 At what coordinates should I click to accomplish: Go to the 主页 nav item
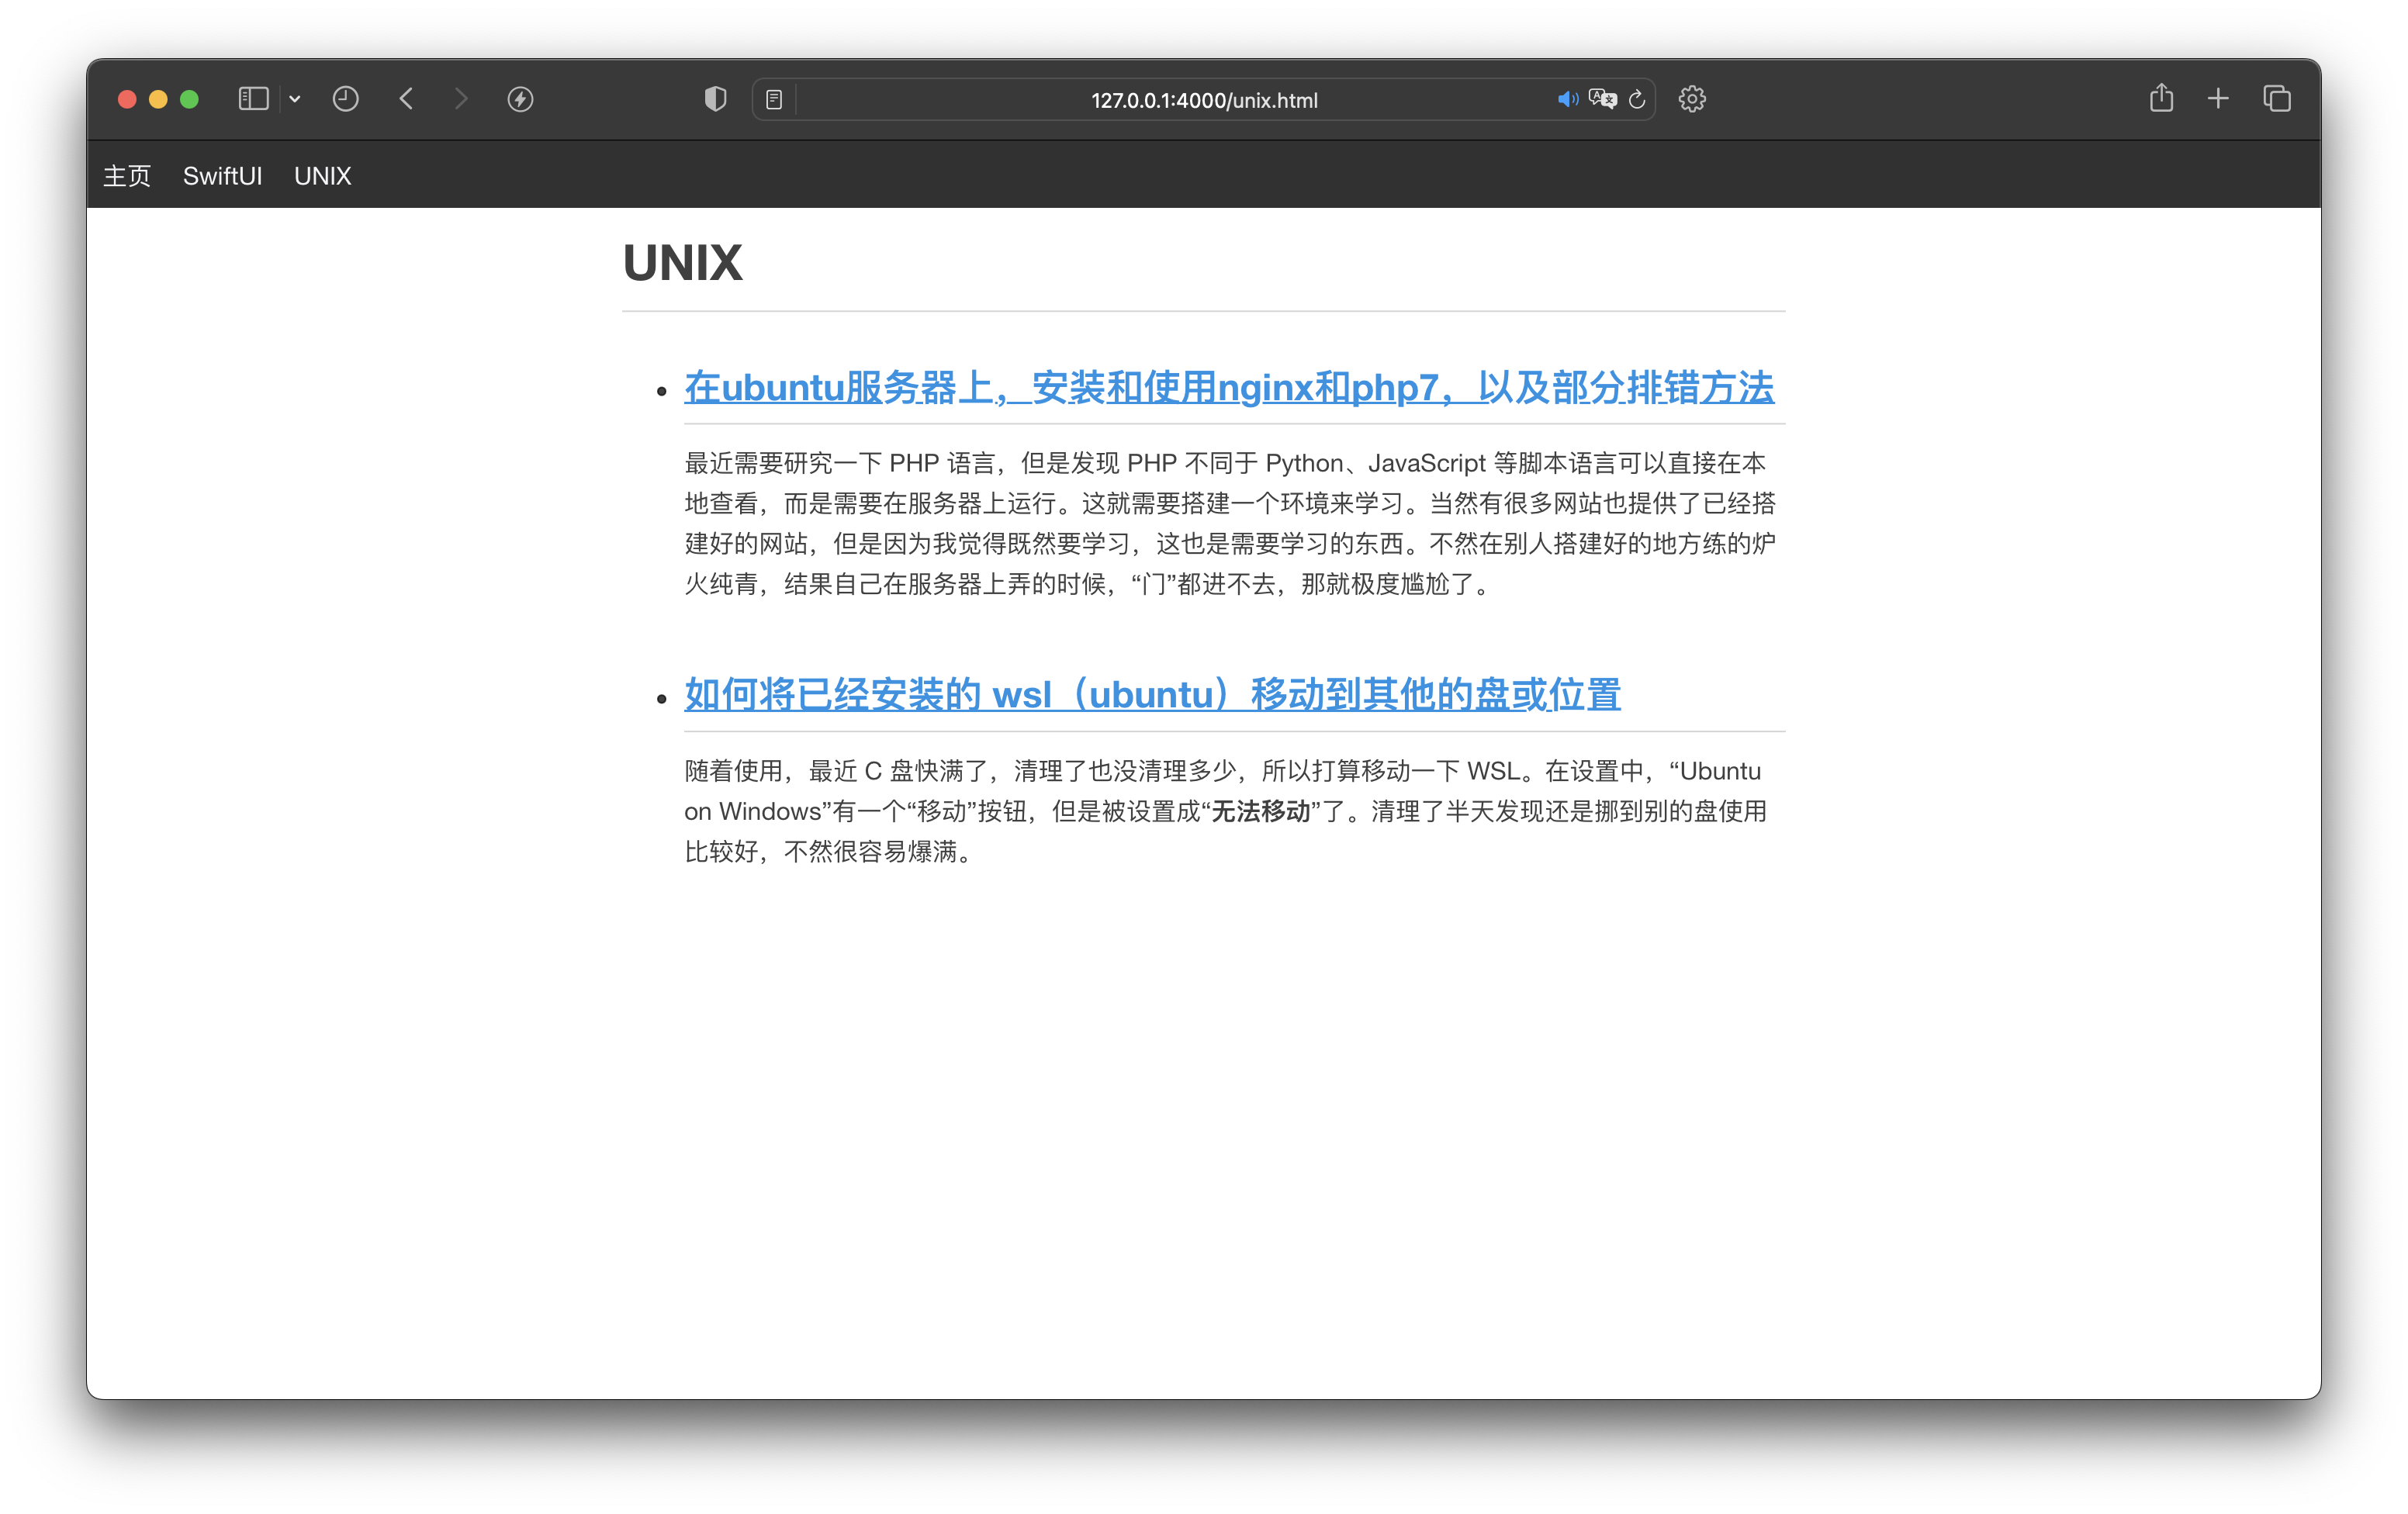pyautogui.click(x=127, y=176)
